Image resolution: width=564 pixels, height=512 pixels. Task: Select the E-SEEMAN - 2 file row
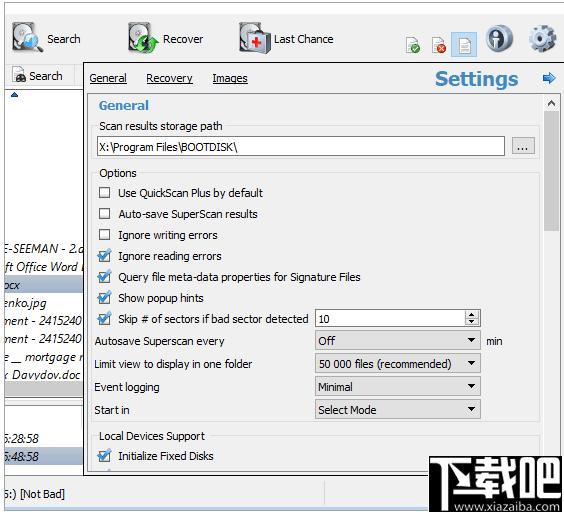(x=44, y=249)
